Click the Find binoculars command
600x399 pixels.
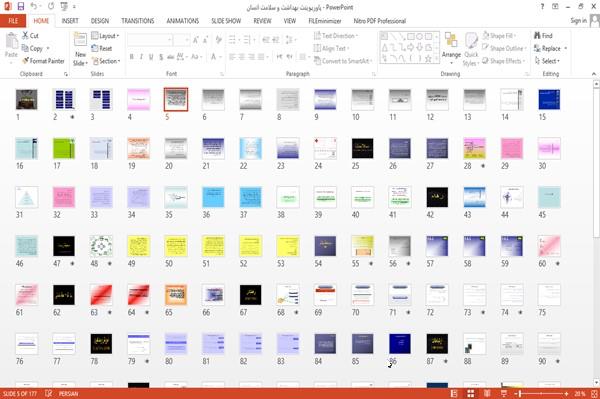[543, 36]
